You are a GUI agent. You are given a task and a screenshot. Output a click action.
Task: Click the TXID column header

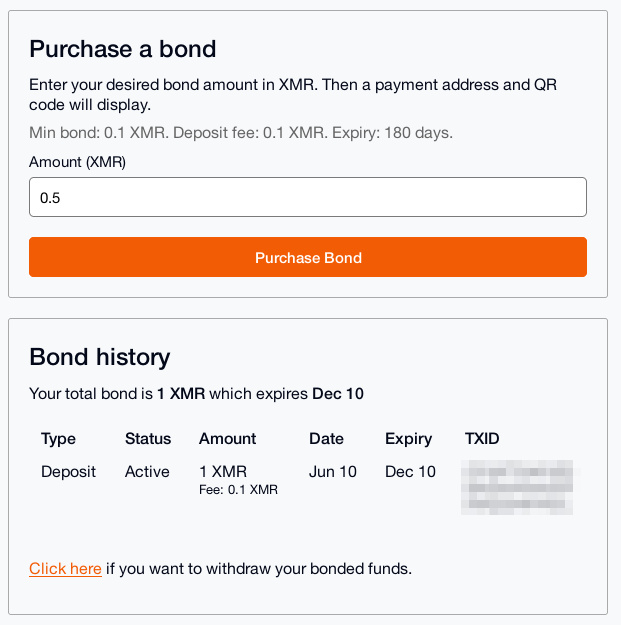482,438
